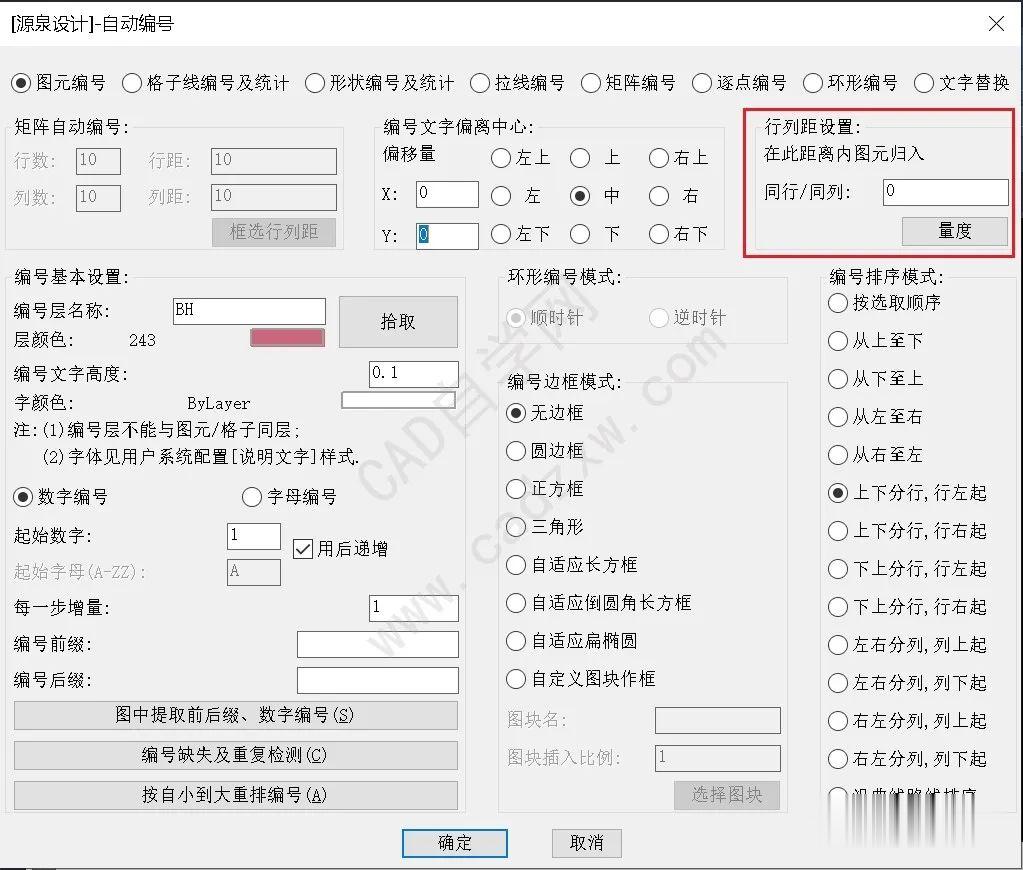Switch numbering to 字母编号
This screenshot has width=1023, height=870.
click(x=252, y=497)
